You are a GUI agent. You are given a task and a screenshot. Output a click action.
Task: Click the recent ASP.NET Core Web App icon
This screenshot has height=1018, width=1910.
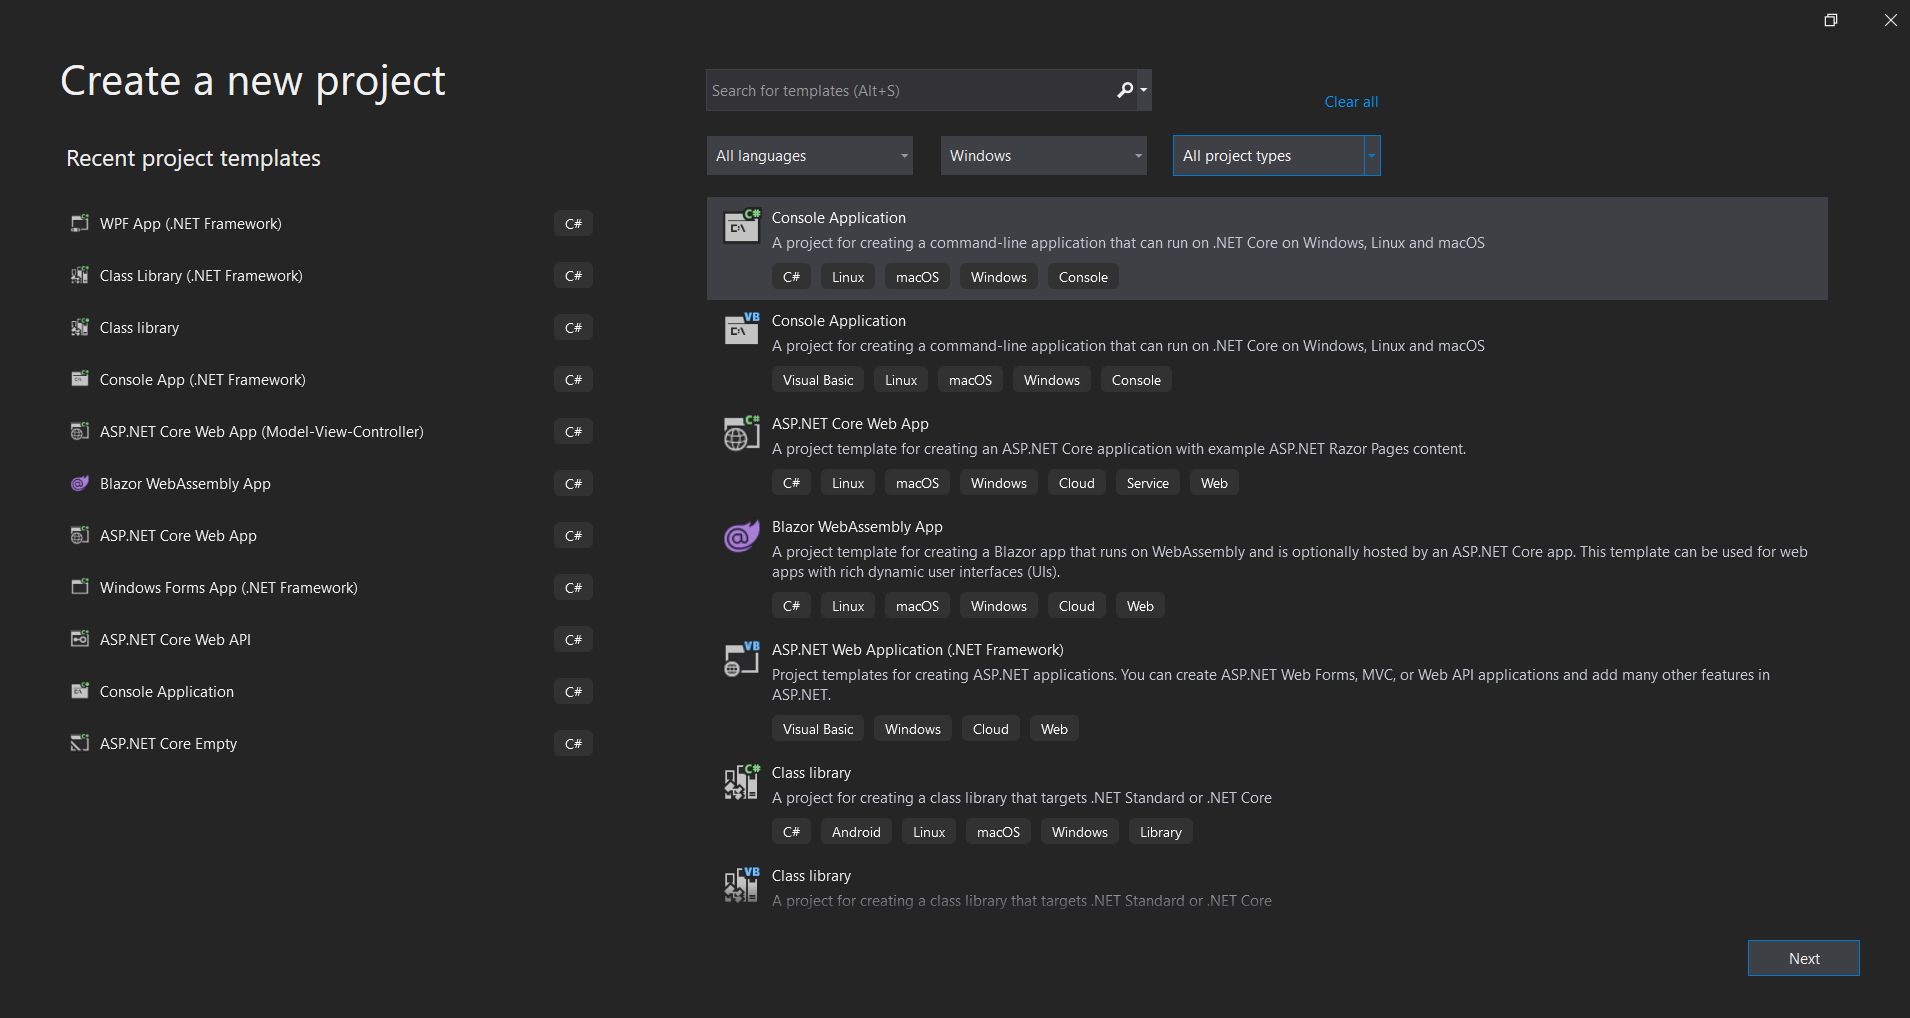click(80, 535)
